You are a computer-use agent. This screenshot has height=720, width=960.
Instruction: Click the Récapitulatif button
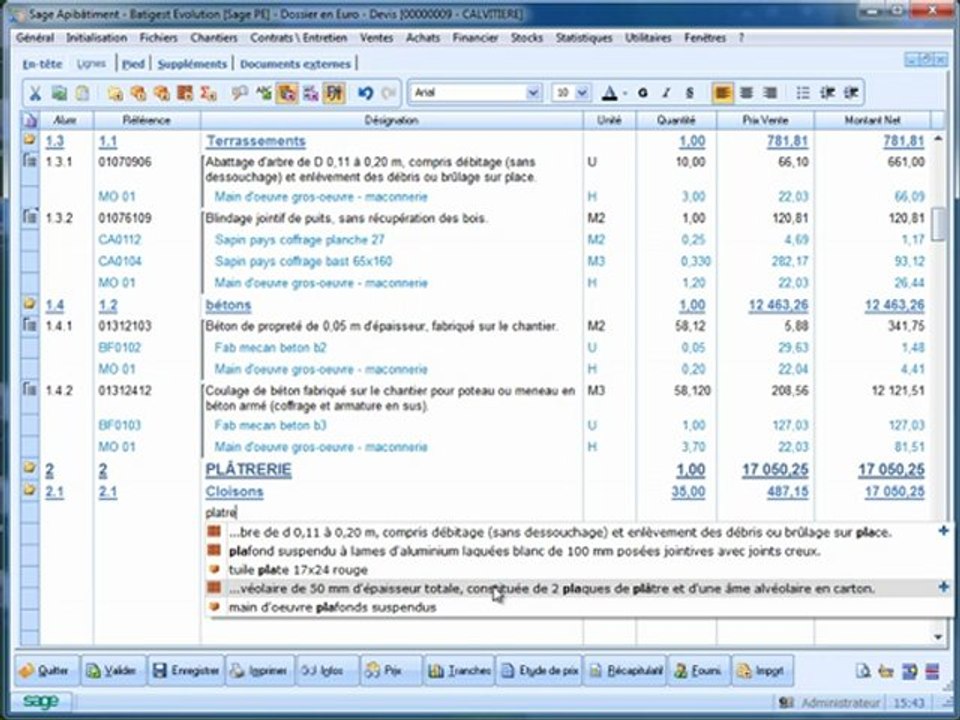point(626,671)
